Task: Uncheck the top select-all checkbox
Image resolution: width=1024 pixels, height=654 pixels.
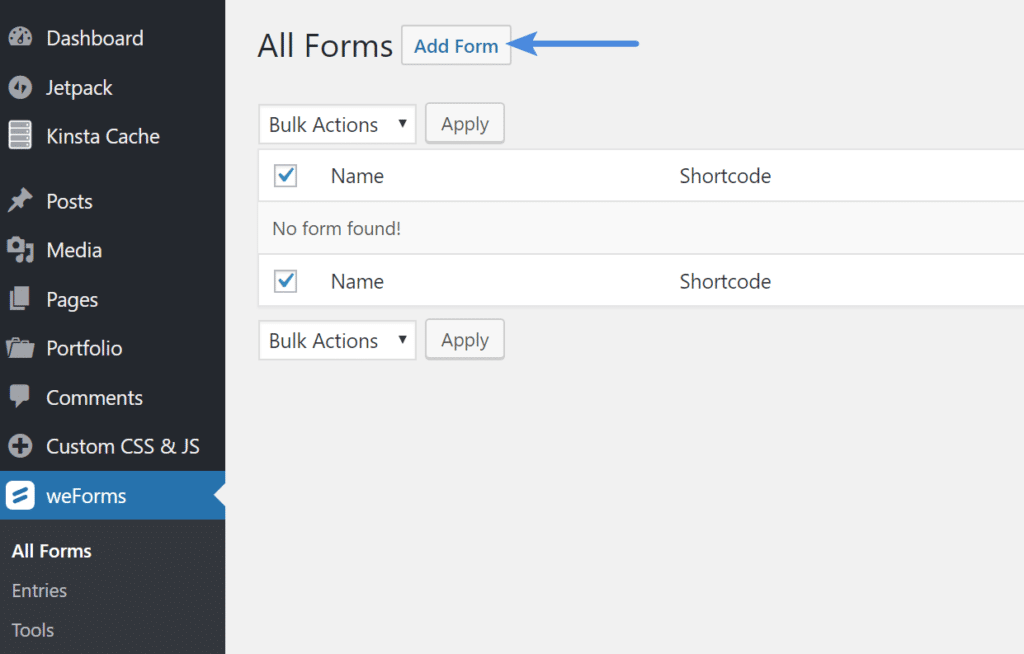Action: 285,175
